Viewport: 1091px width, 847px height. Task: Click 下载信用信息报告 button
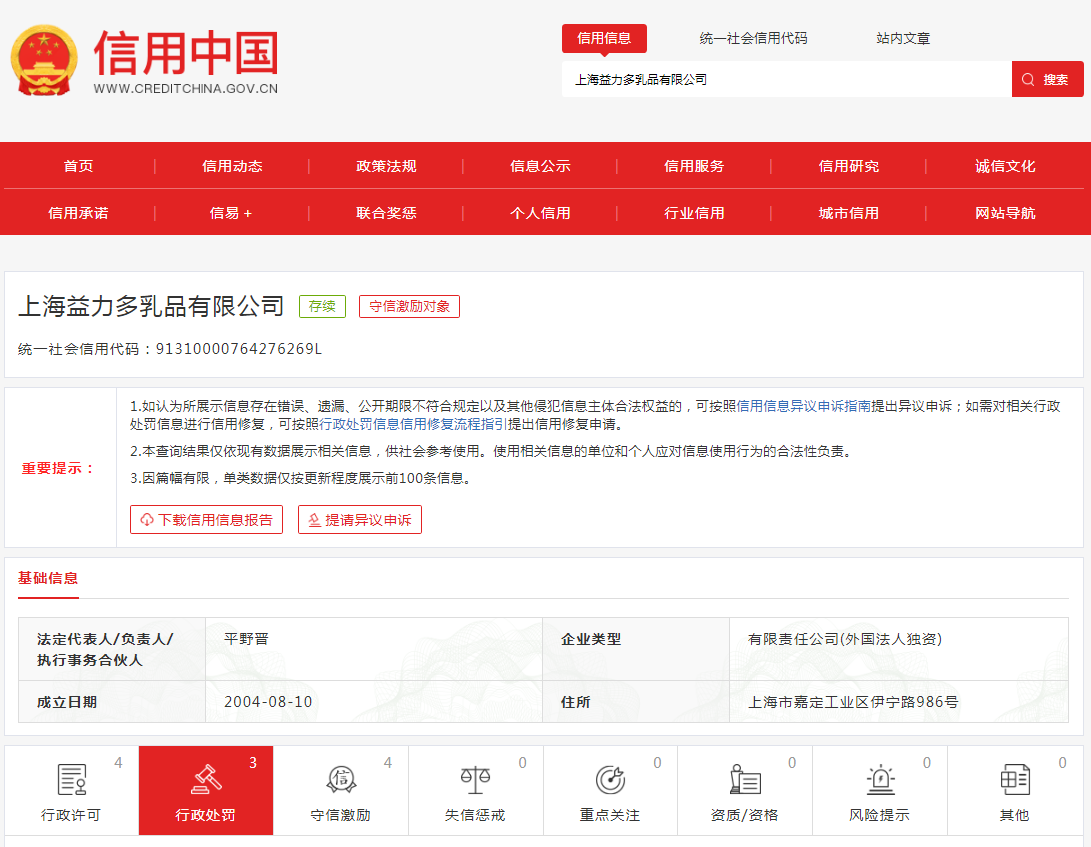[206, 520]
